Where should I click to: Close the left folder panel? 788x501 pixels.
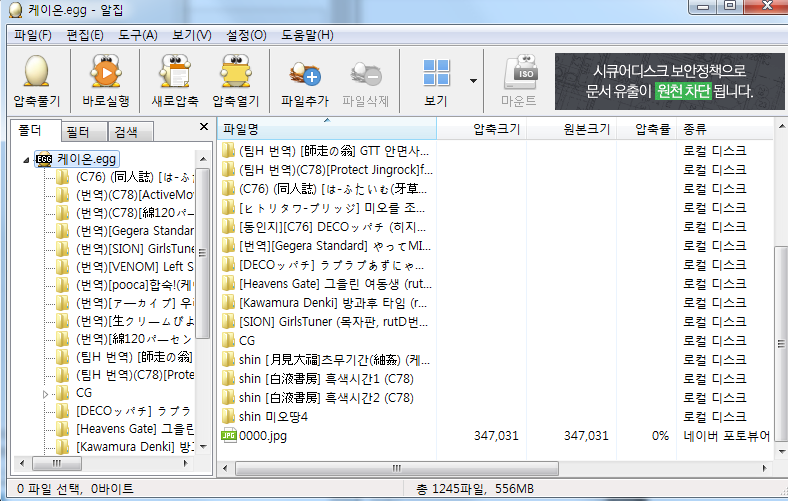point(204,127)
